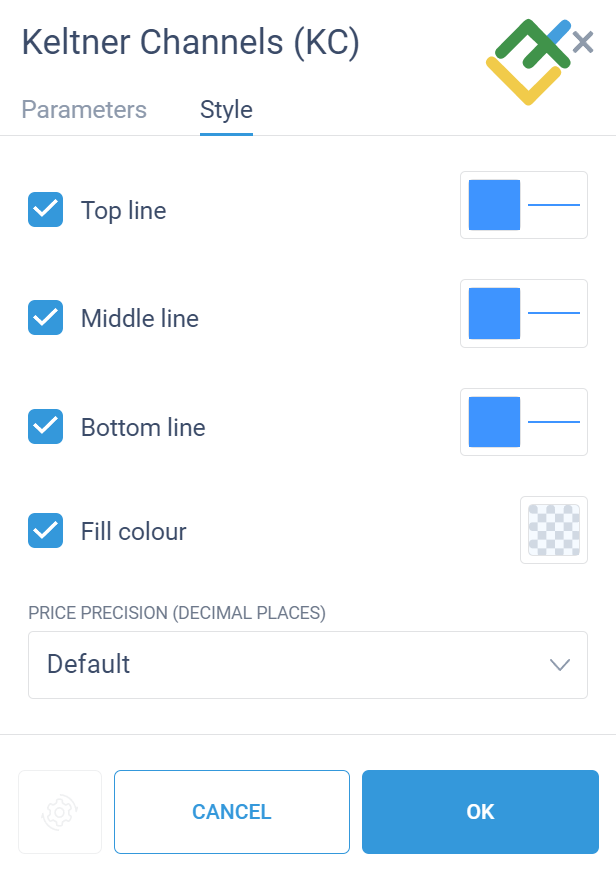Pick the Top line blue colour swatch
This screenshot has width=616, height=882.
coord(494,205)
